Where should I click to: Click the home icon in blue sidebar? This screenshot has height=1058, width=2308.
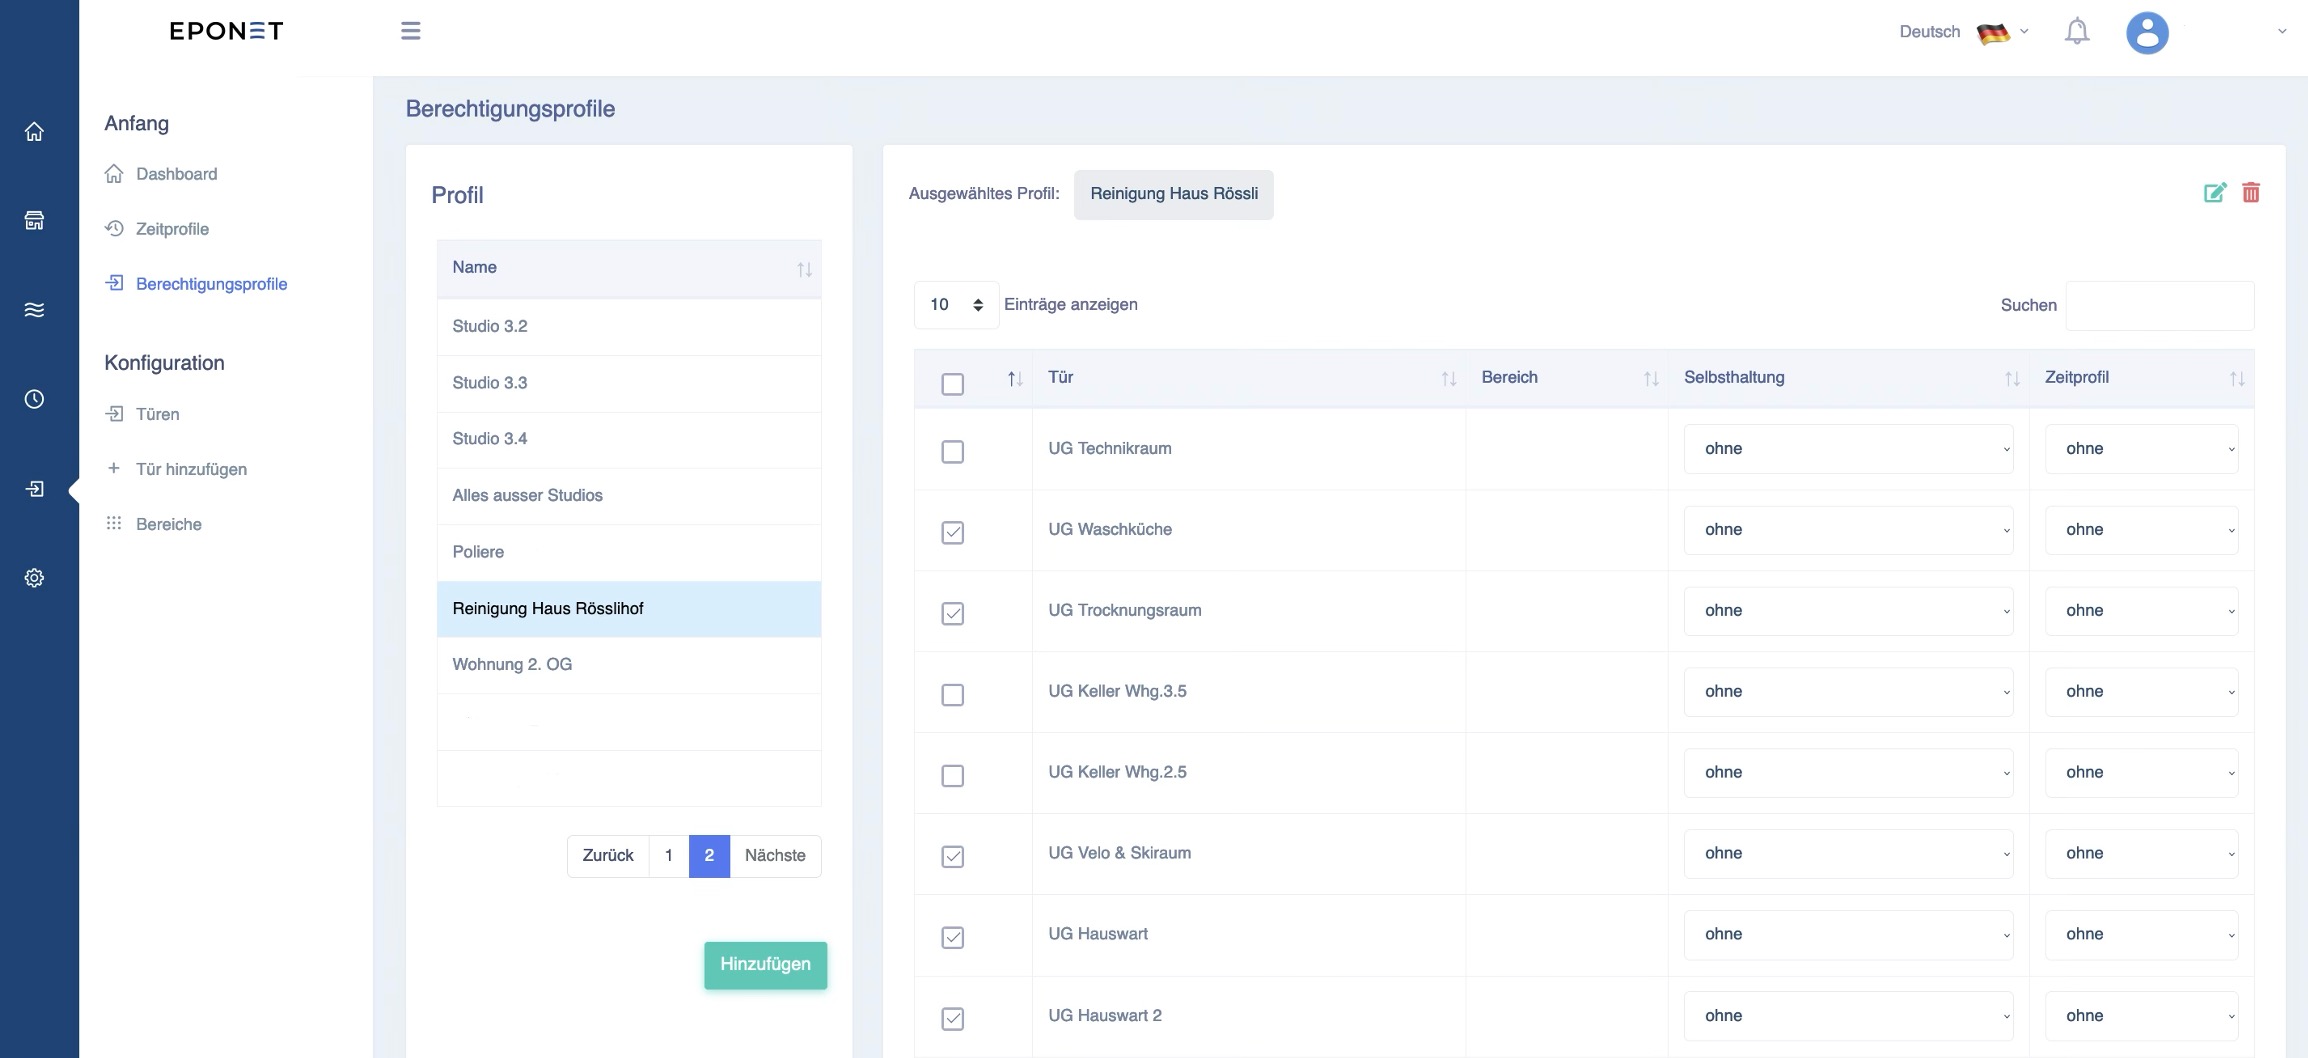pos(34,132)
